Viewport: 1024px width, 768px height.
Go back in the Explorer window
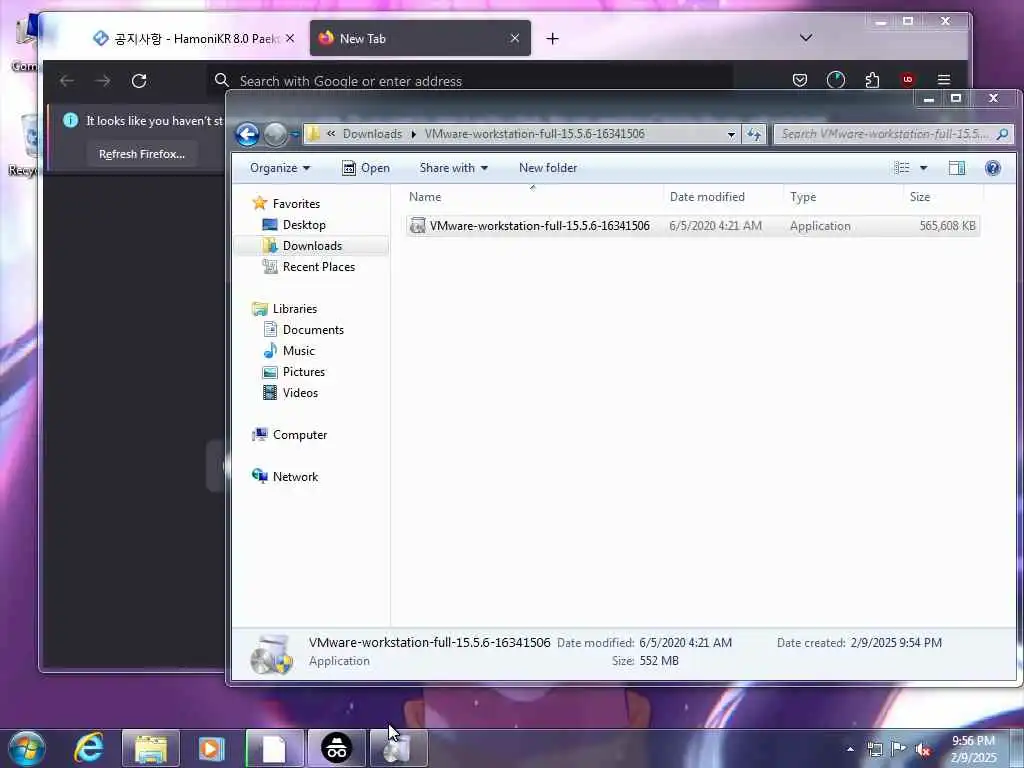pyautogui.click(x=247, y=135)
